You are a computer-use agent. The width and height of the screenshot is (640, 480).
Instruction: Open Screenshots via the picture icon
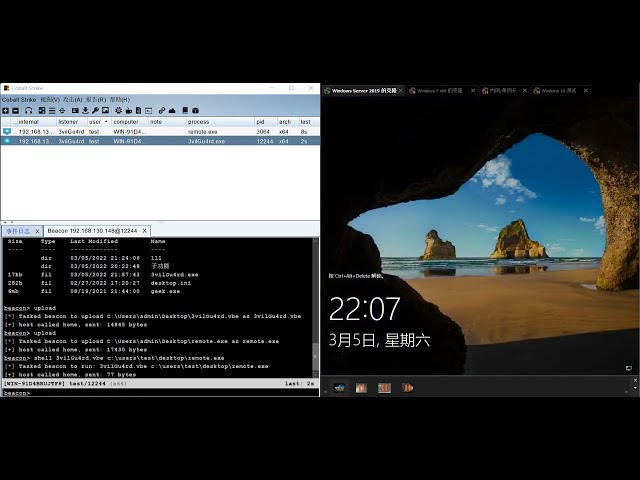pyautogui.click(x=105, y=111)
